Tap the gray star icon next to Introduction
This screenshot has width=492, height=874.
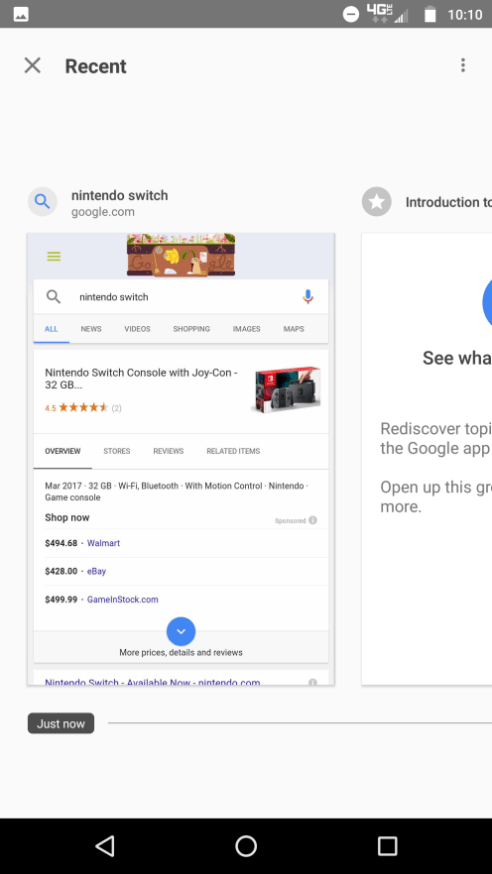click(x=377, y=201)
